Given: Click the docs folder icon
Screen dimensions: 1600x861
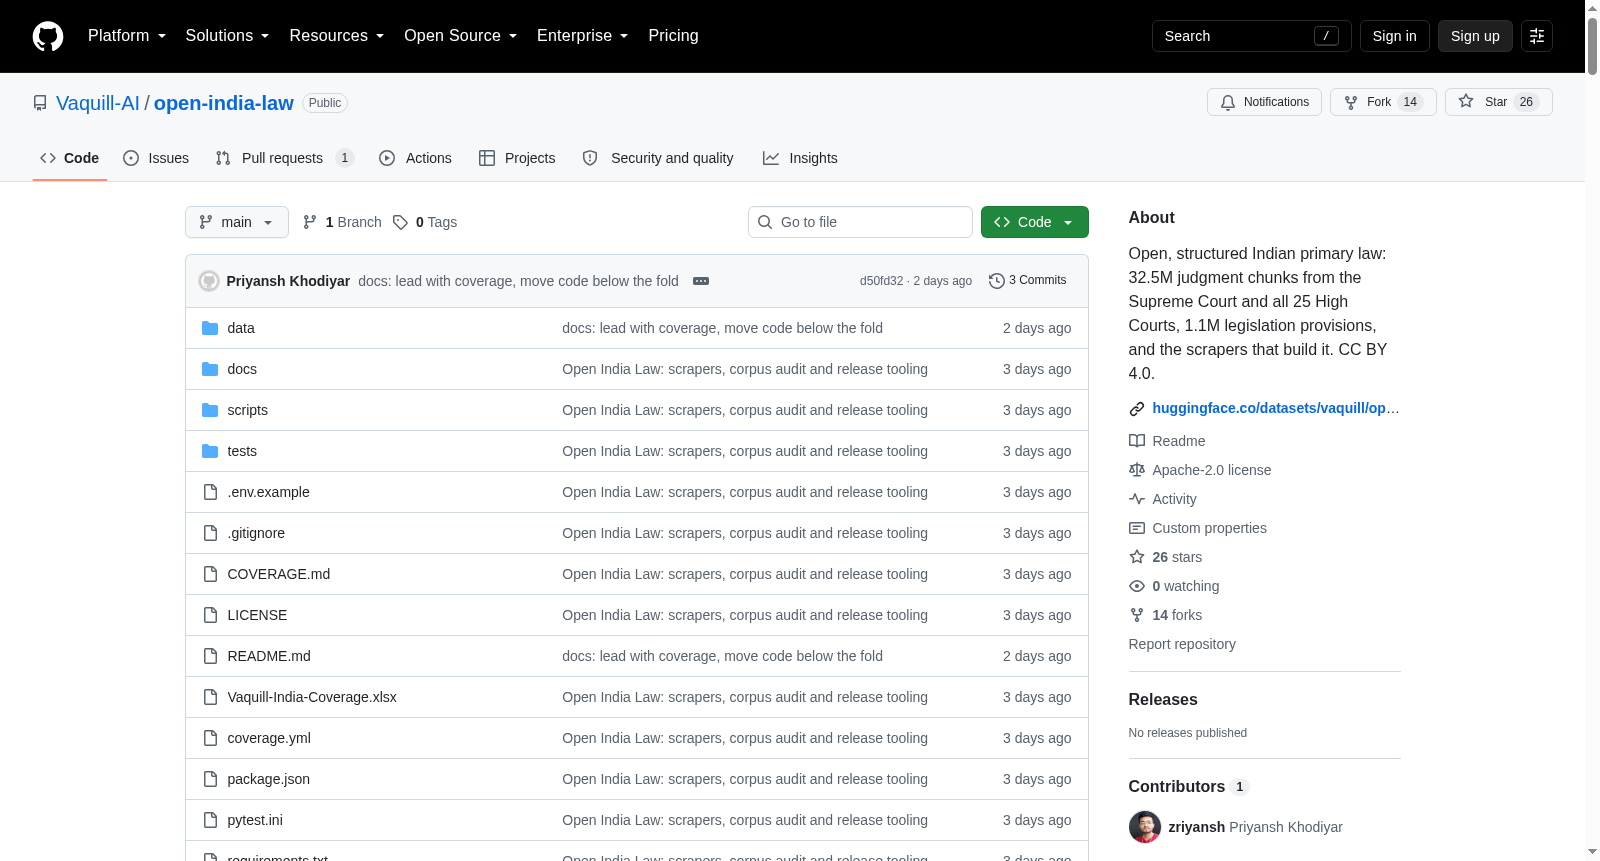Looking at the screenshot, I should [x=210, y=369].
